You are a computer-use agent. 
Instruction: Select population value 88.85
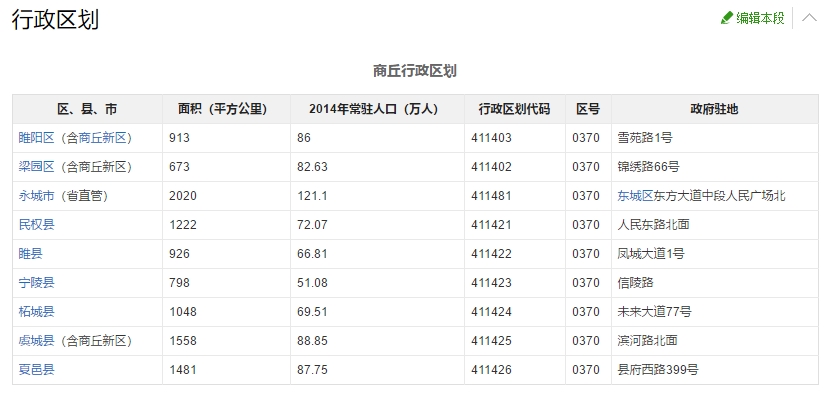click(312, 341)
